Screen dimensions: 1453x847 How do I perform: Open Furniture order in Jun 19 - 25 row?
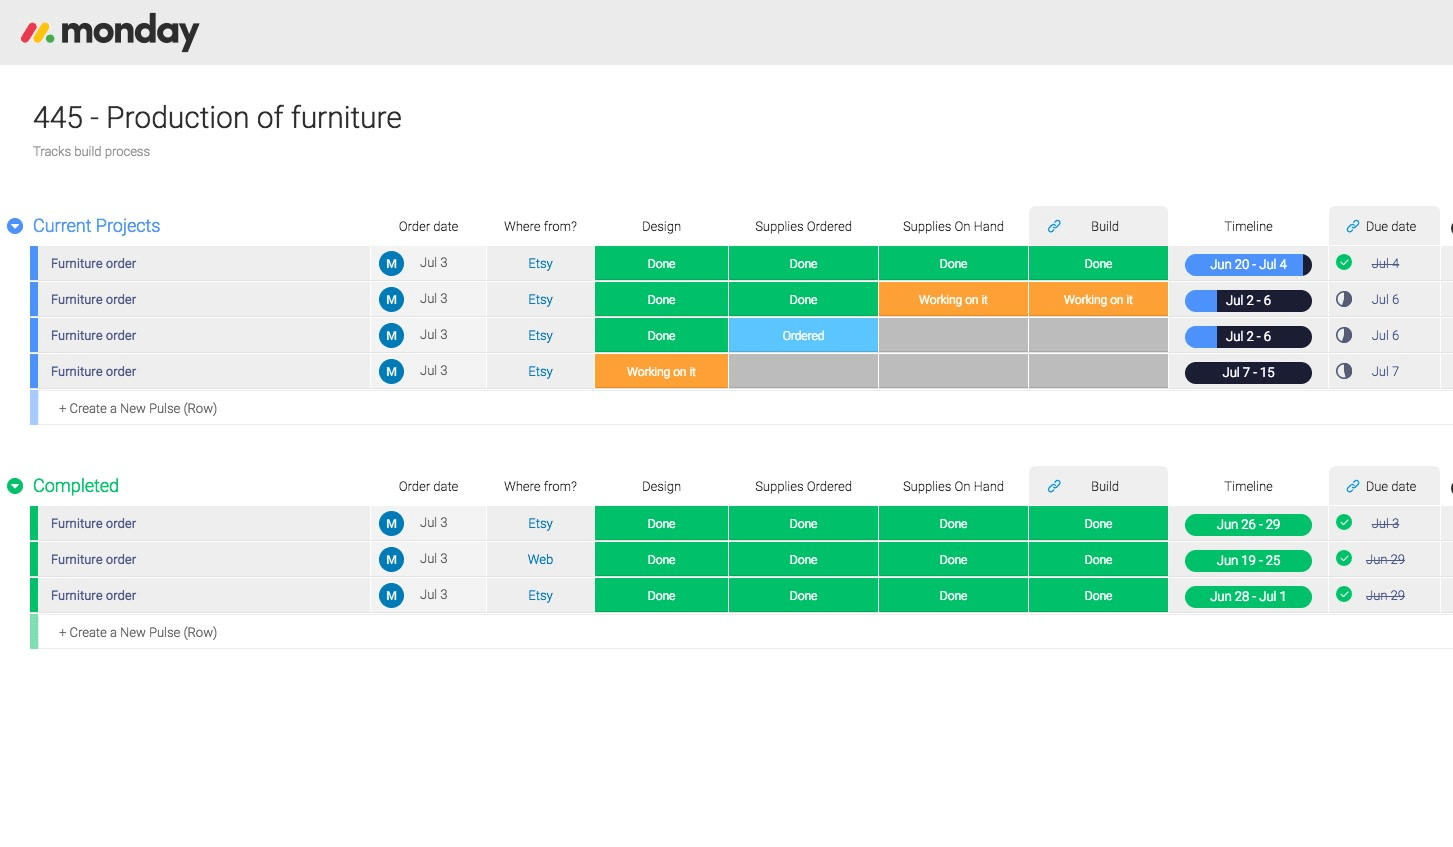(x=93, y=560)
